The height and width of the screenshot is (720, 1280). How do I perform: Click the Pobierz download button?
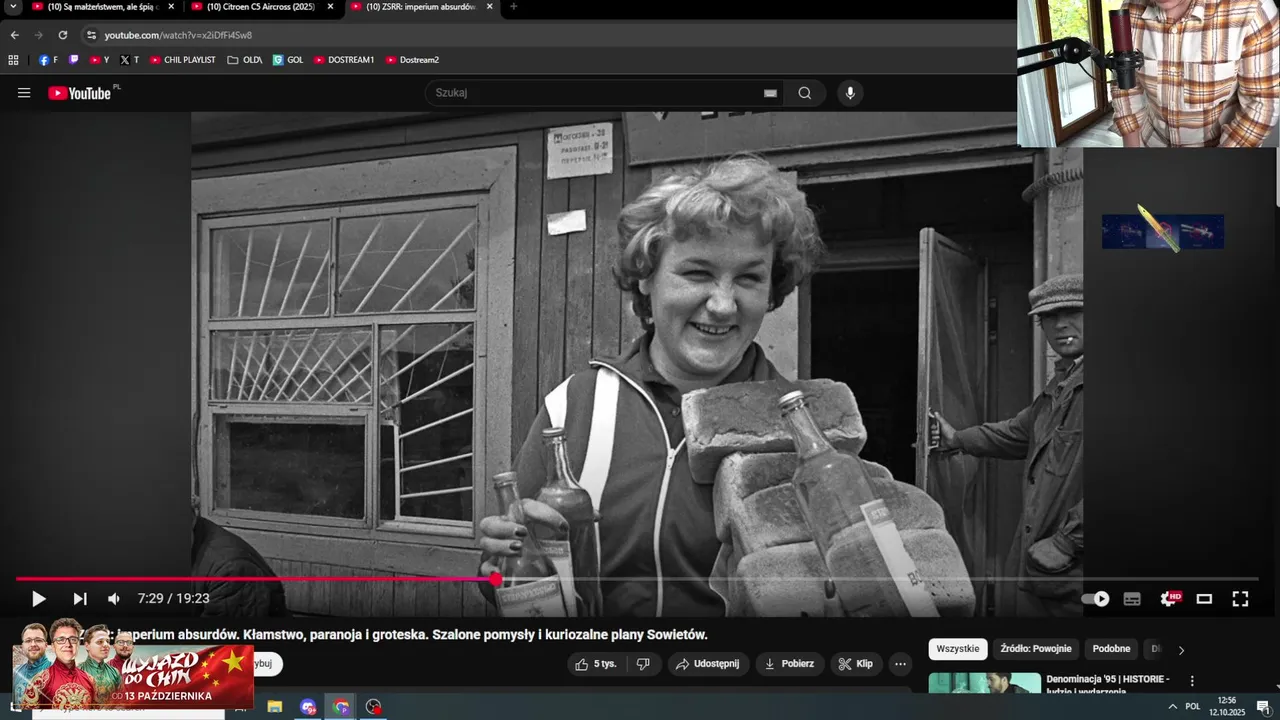point(789,663)
